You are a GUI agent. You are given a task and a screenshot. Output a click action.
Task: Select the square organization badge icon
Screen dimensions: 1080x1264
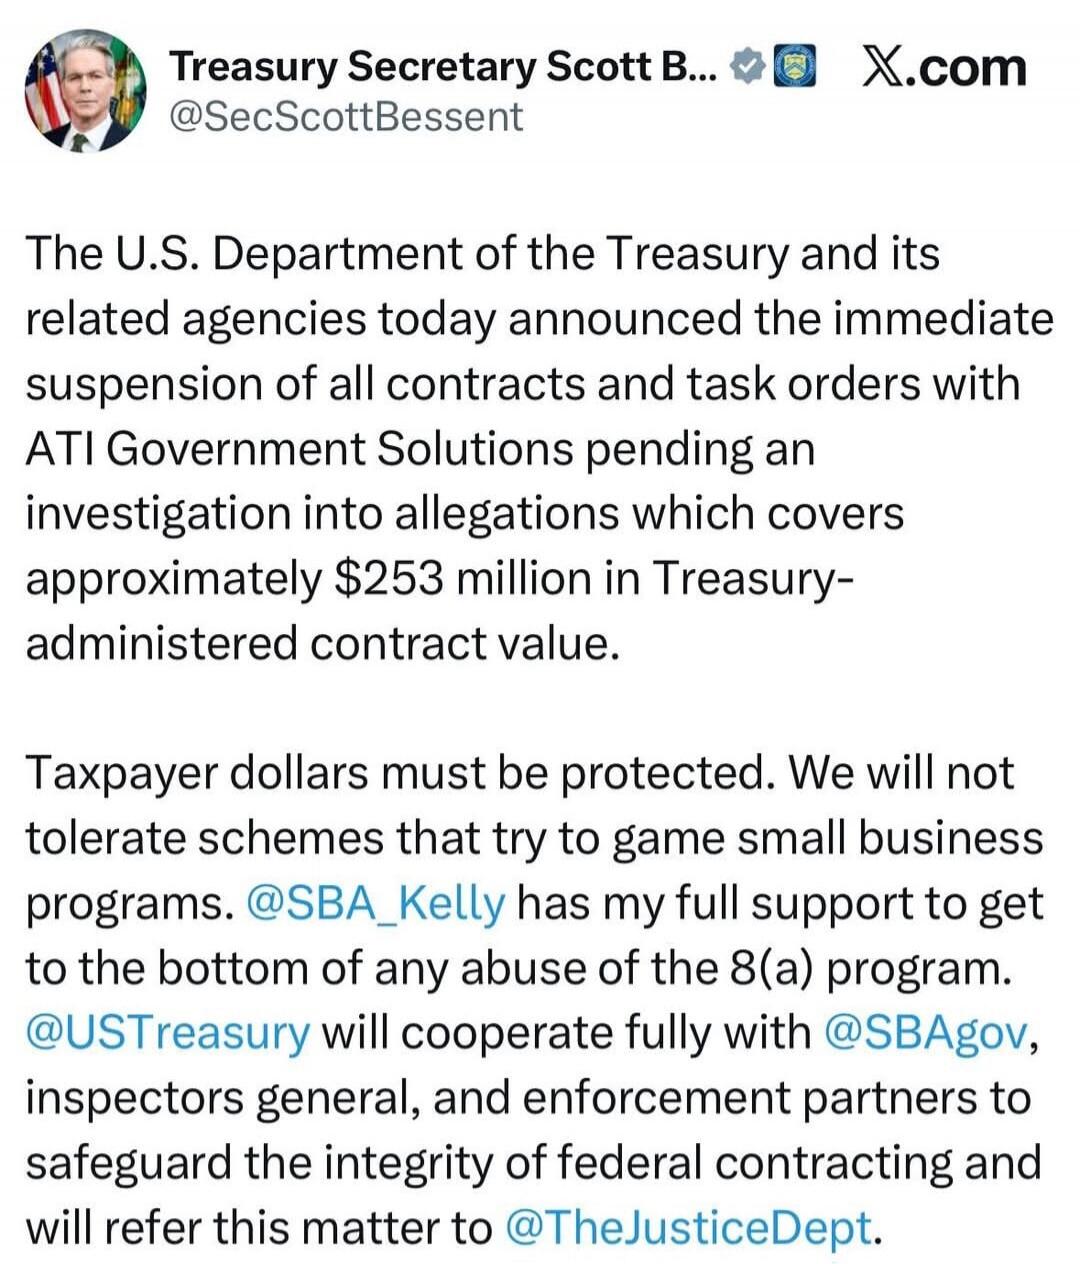click(795, 66)
